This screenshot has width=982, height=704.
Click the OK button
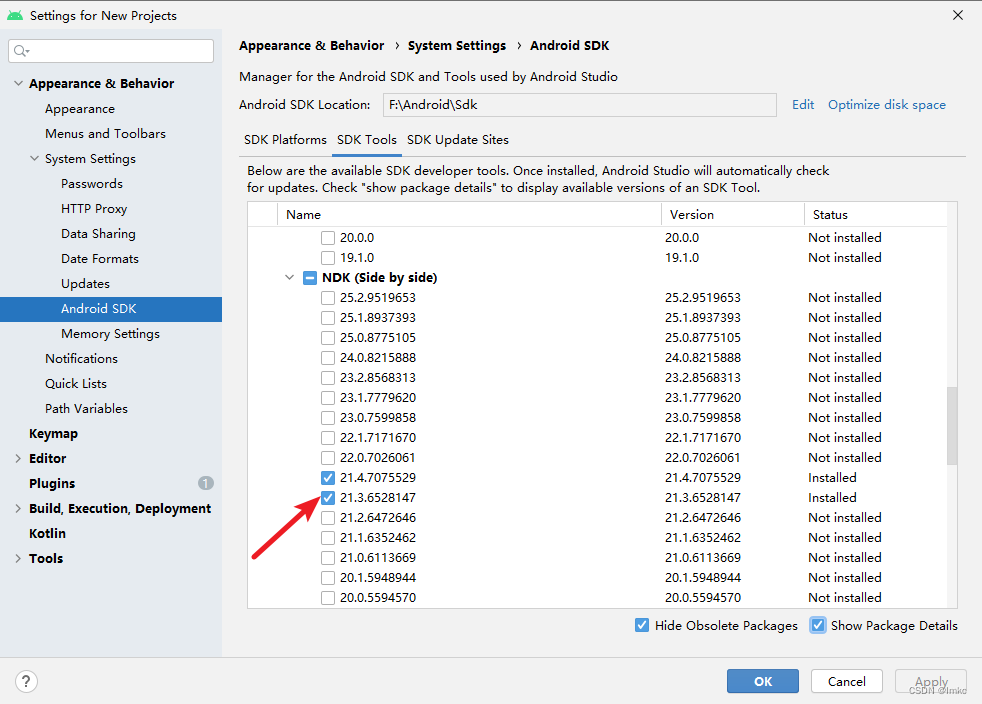click(x=763, y=681)
